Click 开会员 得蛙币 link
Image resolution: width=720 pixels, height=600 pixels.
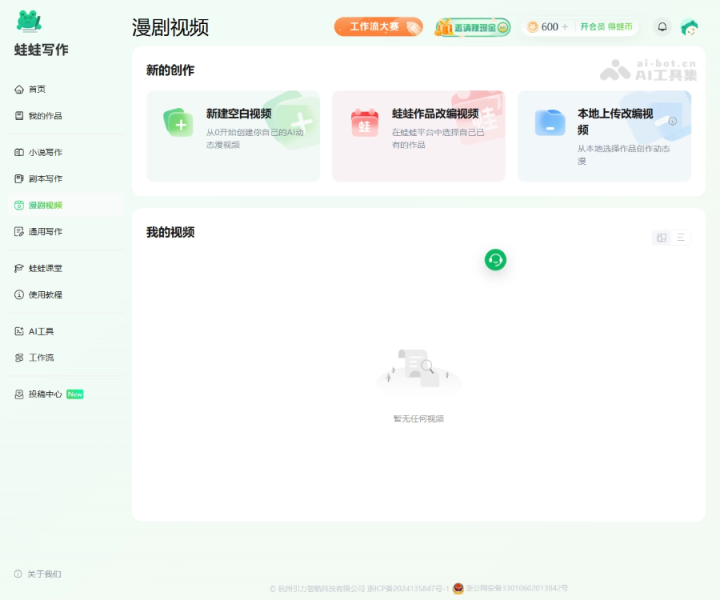click(x=606, y=27)
